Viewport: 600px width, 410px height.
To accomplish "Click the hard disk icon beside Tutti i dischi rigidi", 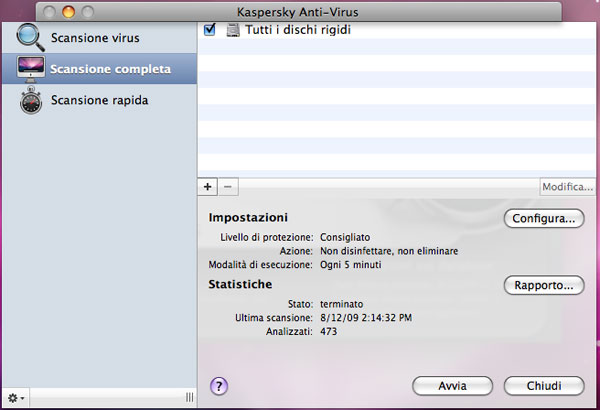I will [x=233, y=30].
